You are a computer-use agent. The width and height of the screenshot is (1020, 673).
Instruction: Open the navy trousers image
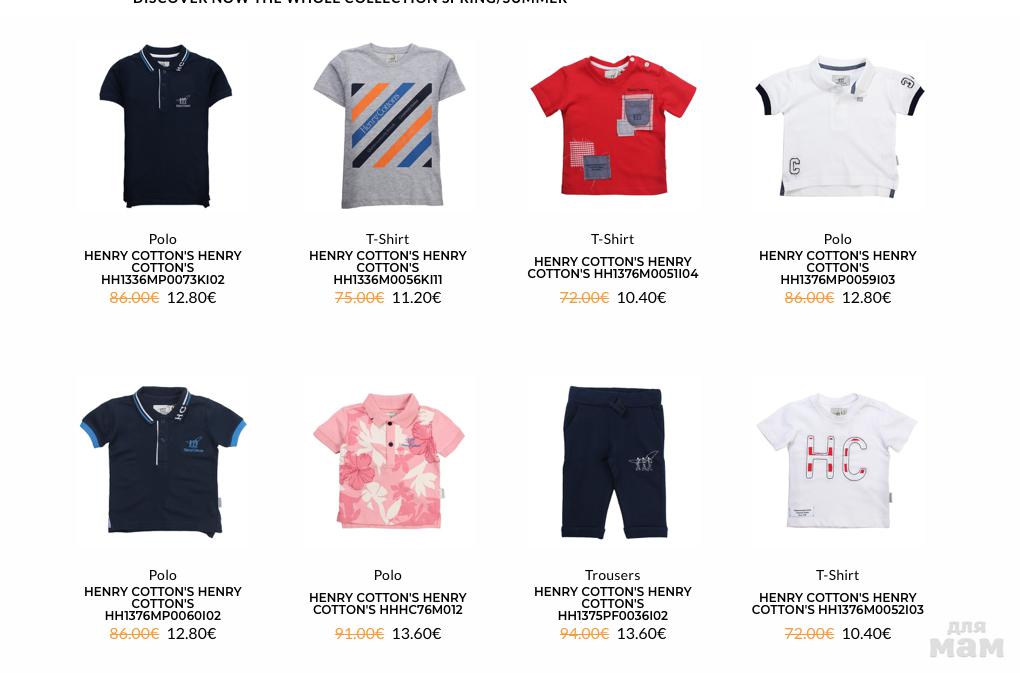pos(613,462)
